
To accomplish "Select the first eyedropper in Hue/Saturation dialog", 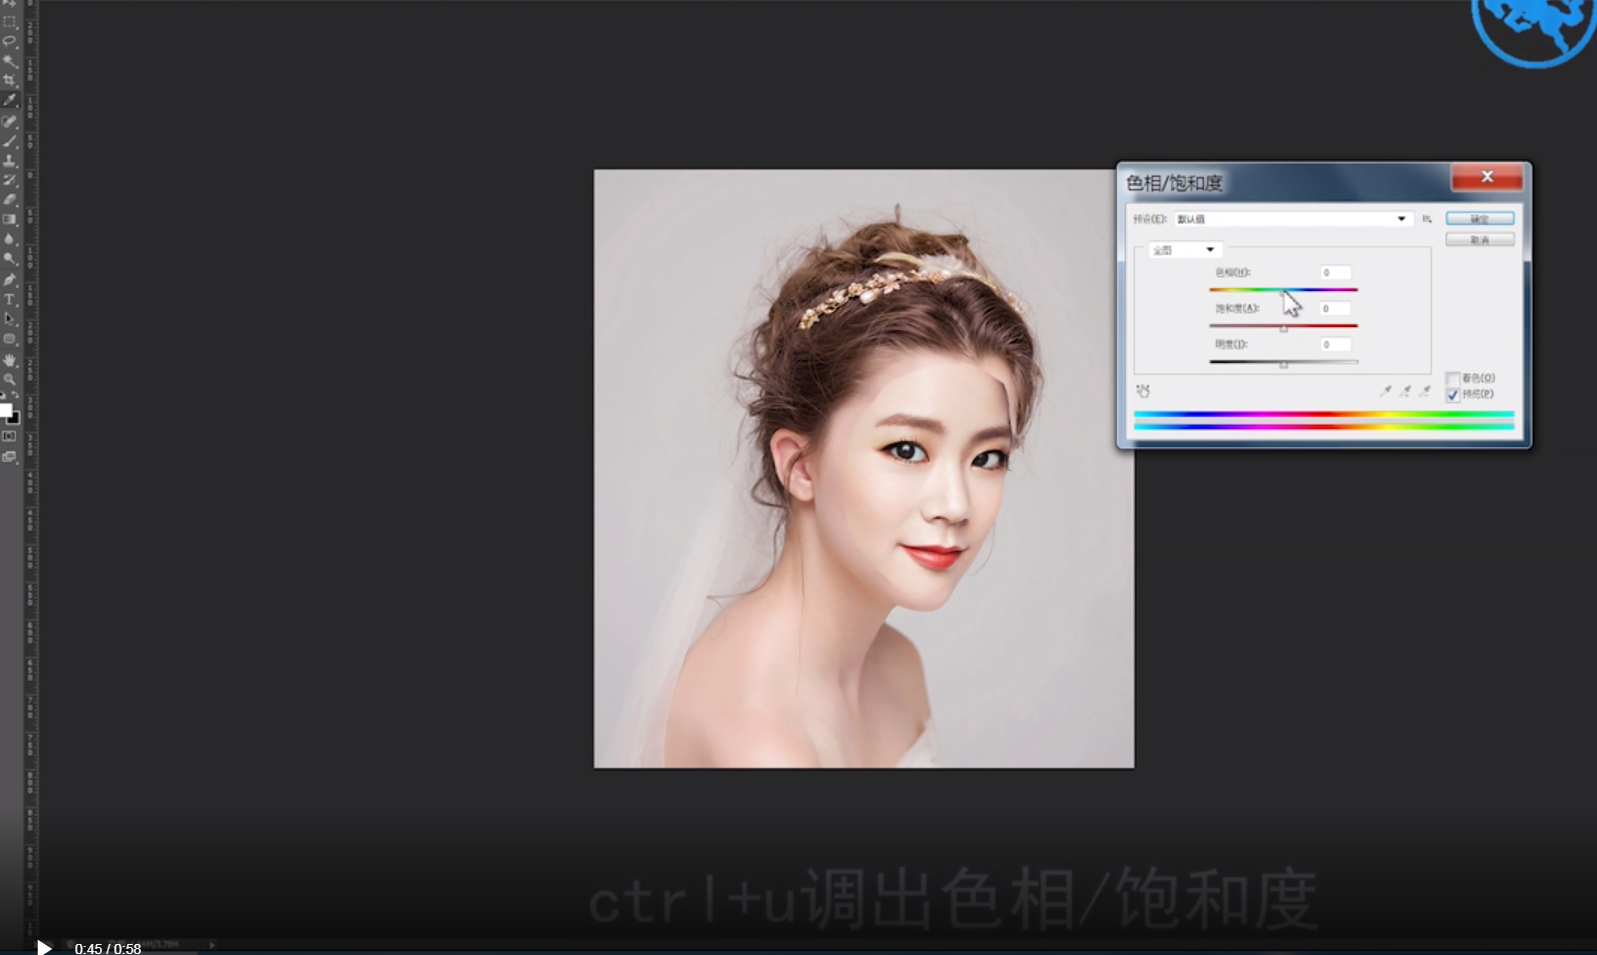I will point(1385,391).
